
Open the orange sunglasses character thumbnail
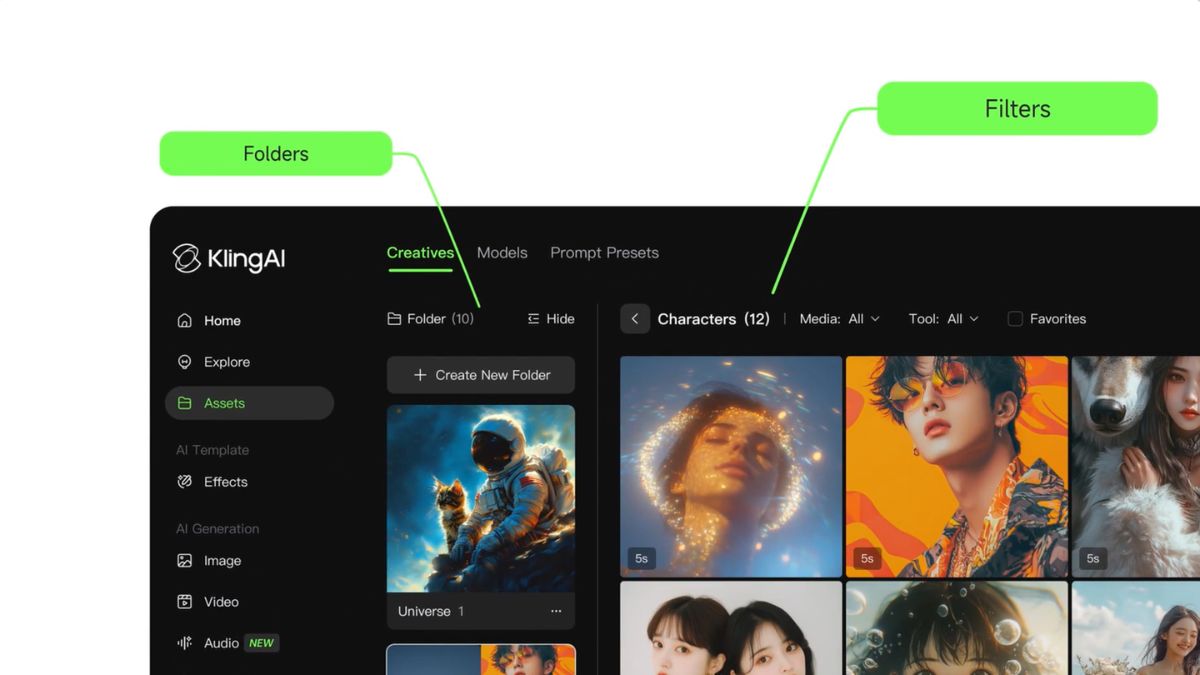957,467
